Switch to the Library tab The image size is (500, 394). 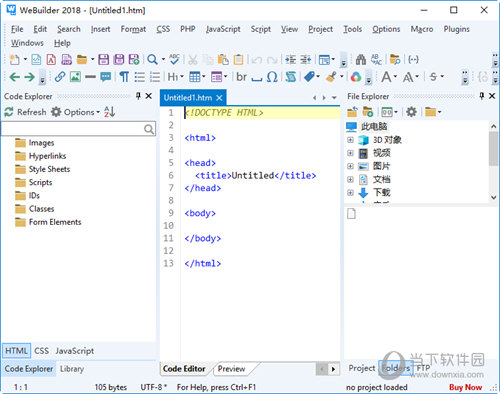pyautogui.click(x=72, y=369)
